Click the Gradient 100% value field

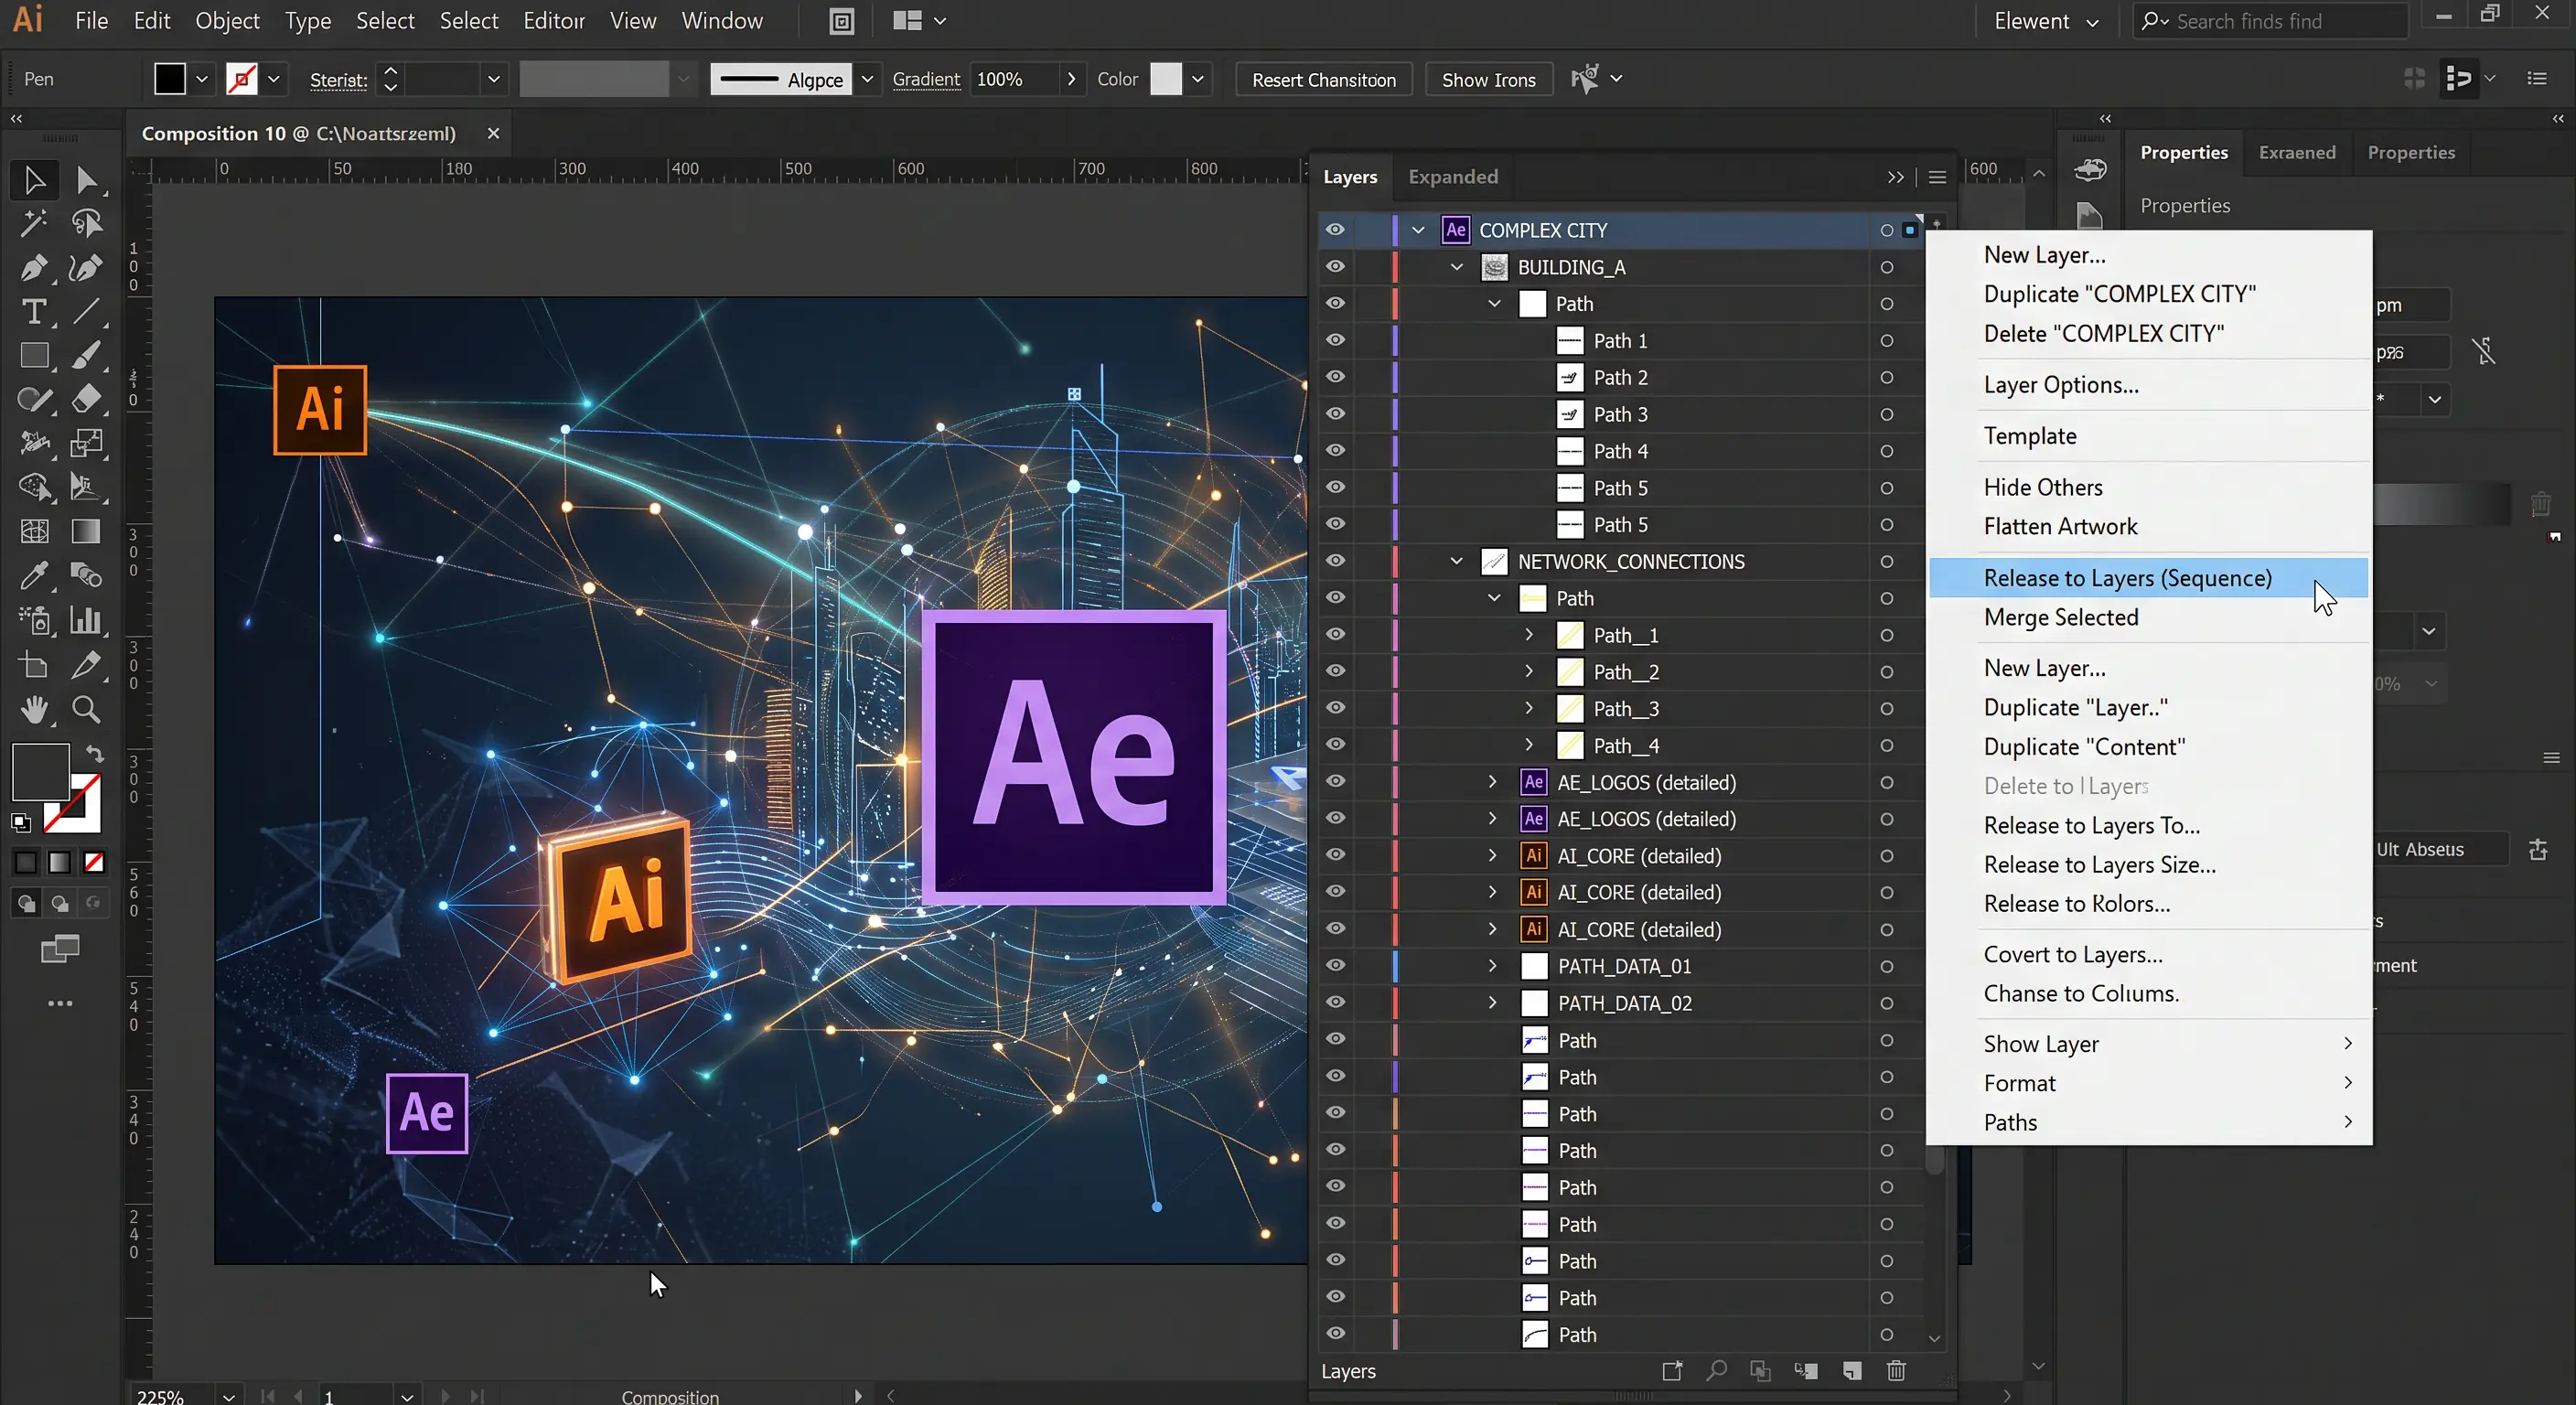point(1014,80)
